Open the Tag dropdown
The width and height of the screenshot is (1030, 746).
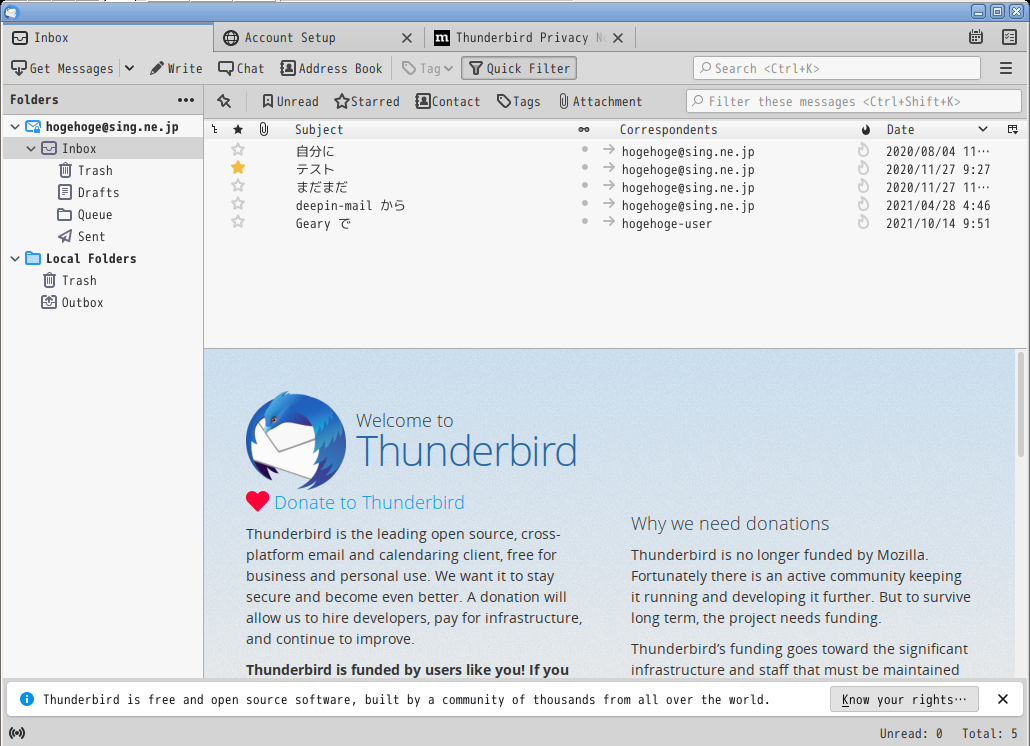(427, 68)
